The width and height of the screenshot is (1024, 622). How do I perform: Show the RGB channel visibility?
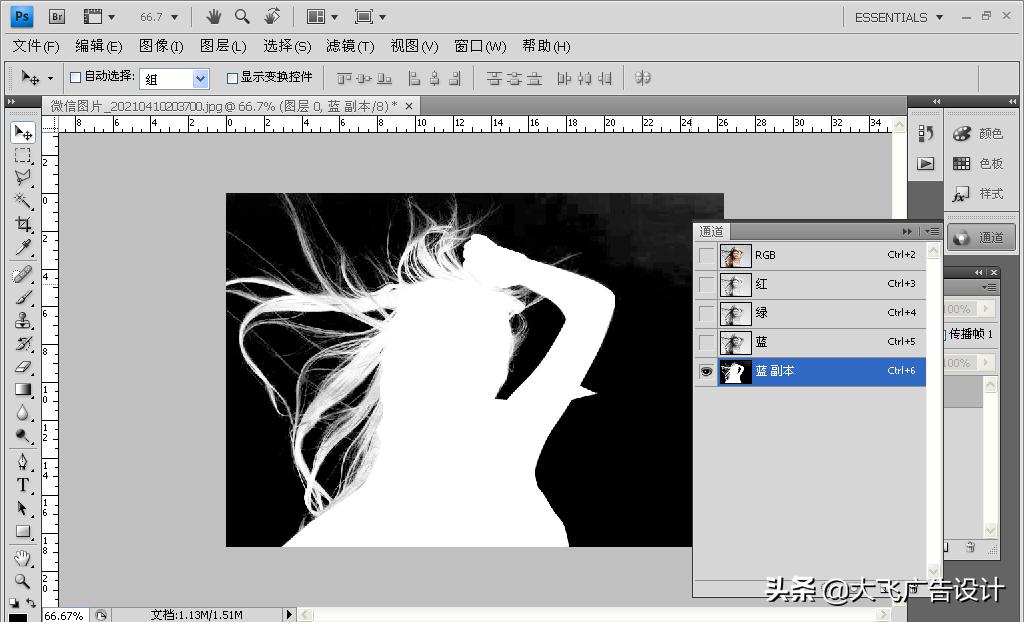707,256
